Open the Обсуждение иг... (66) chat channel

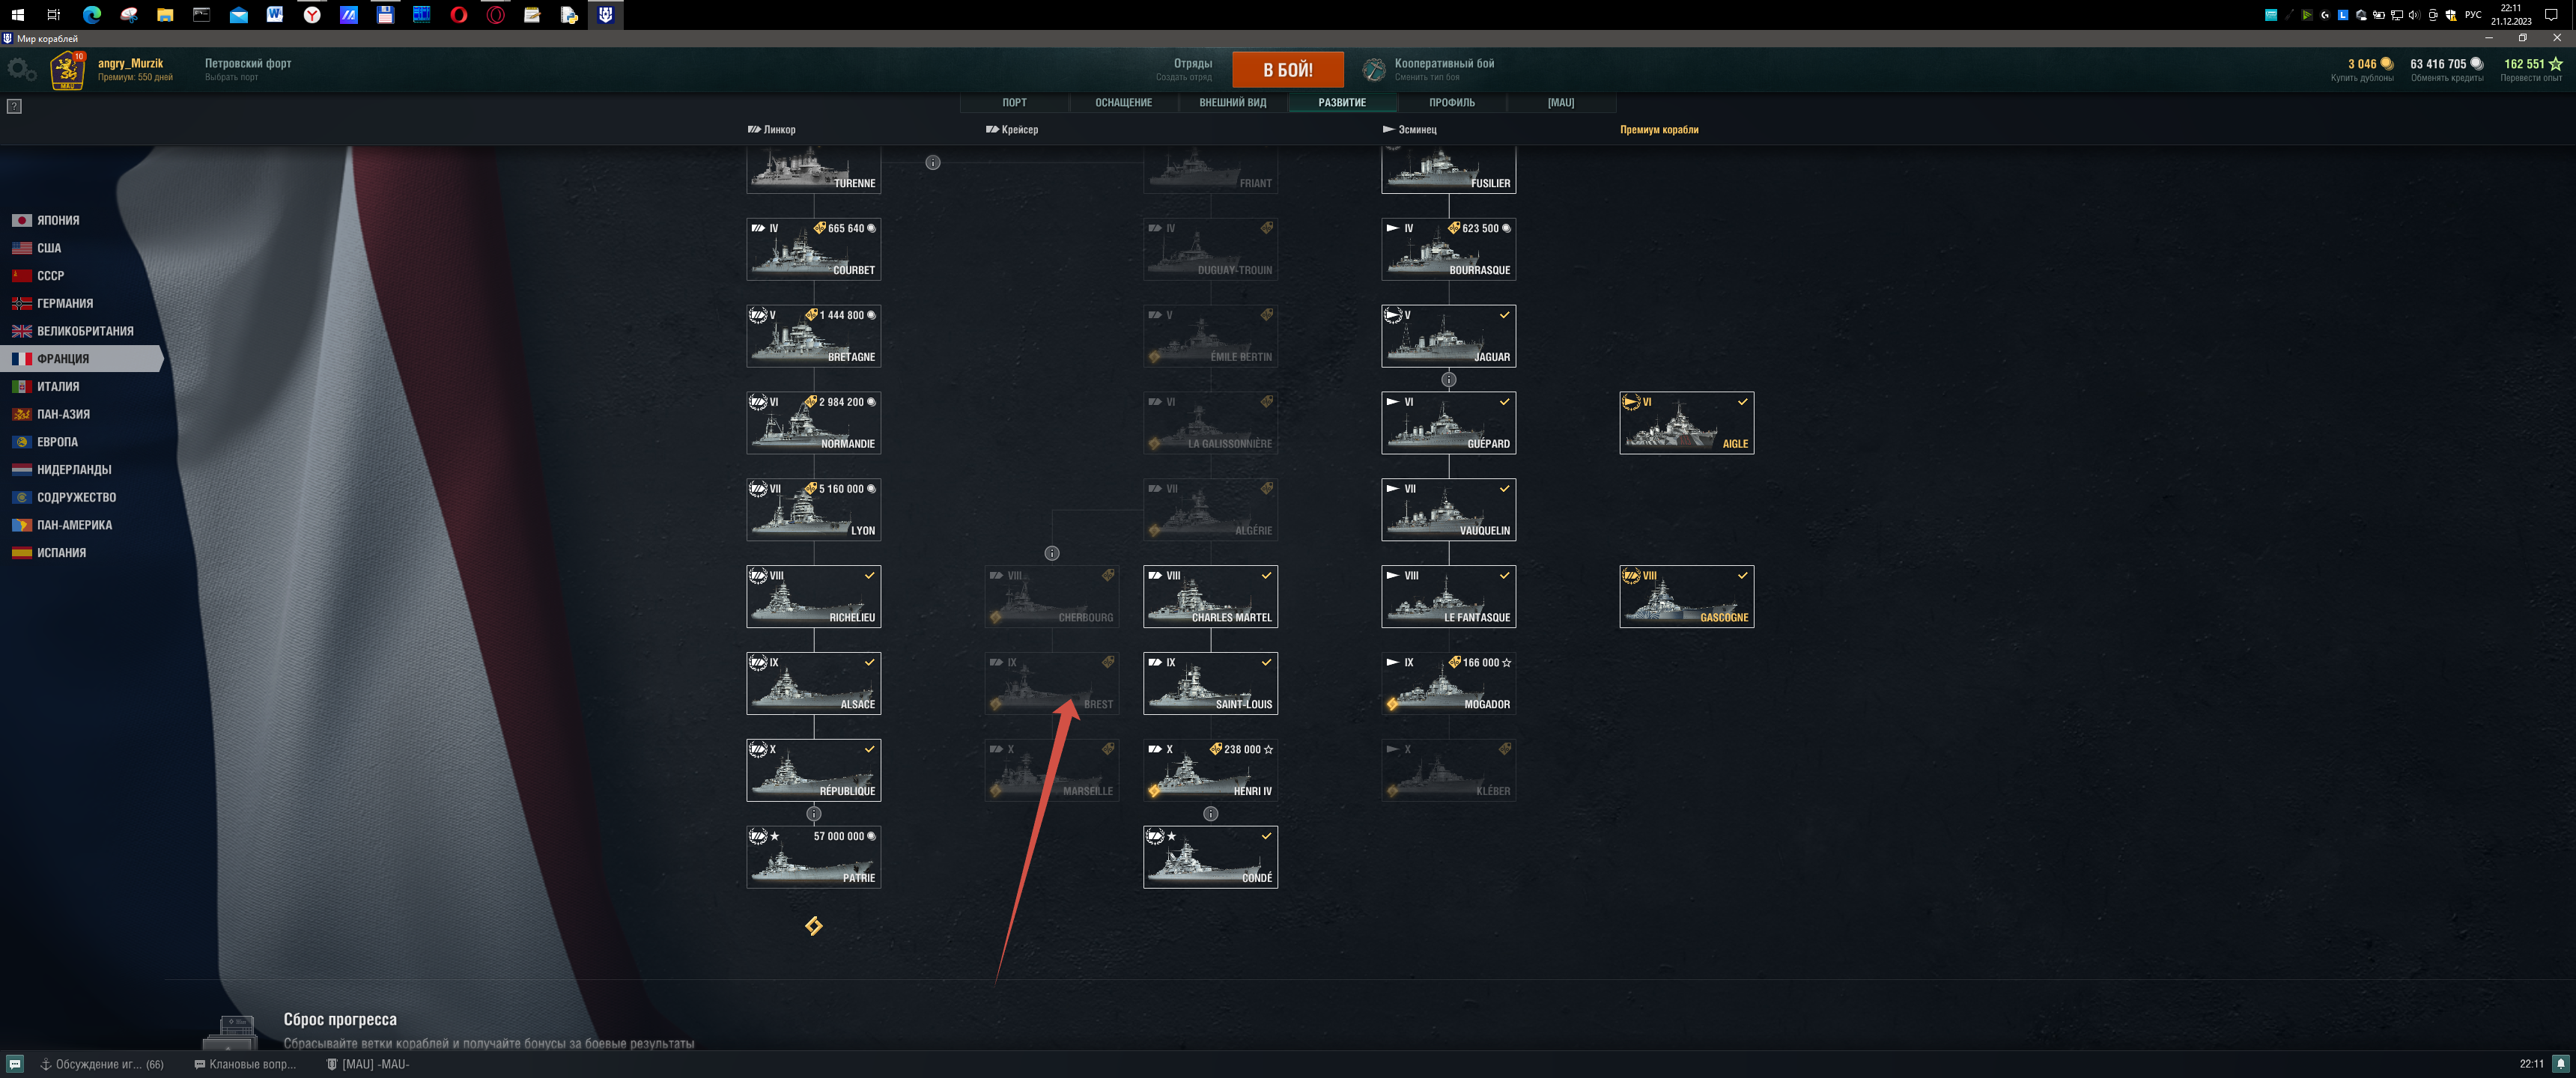[102, 1064]
